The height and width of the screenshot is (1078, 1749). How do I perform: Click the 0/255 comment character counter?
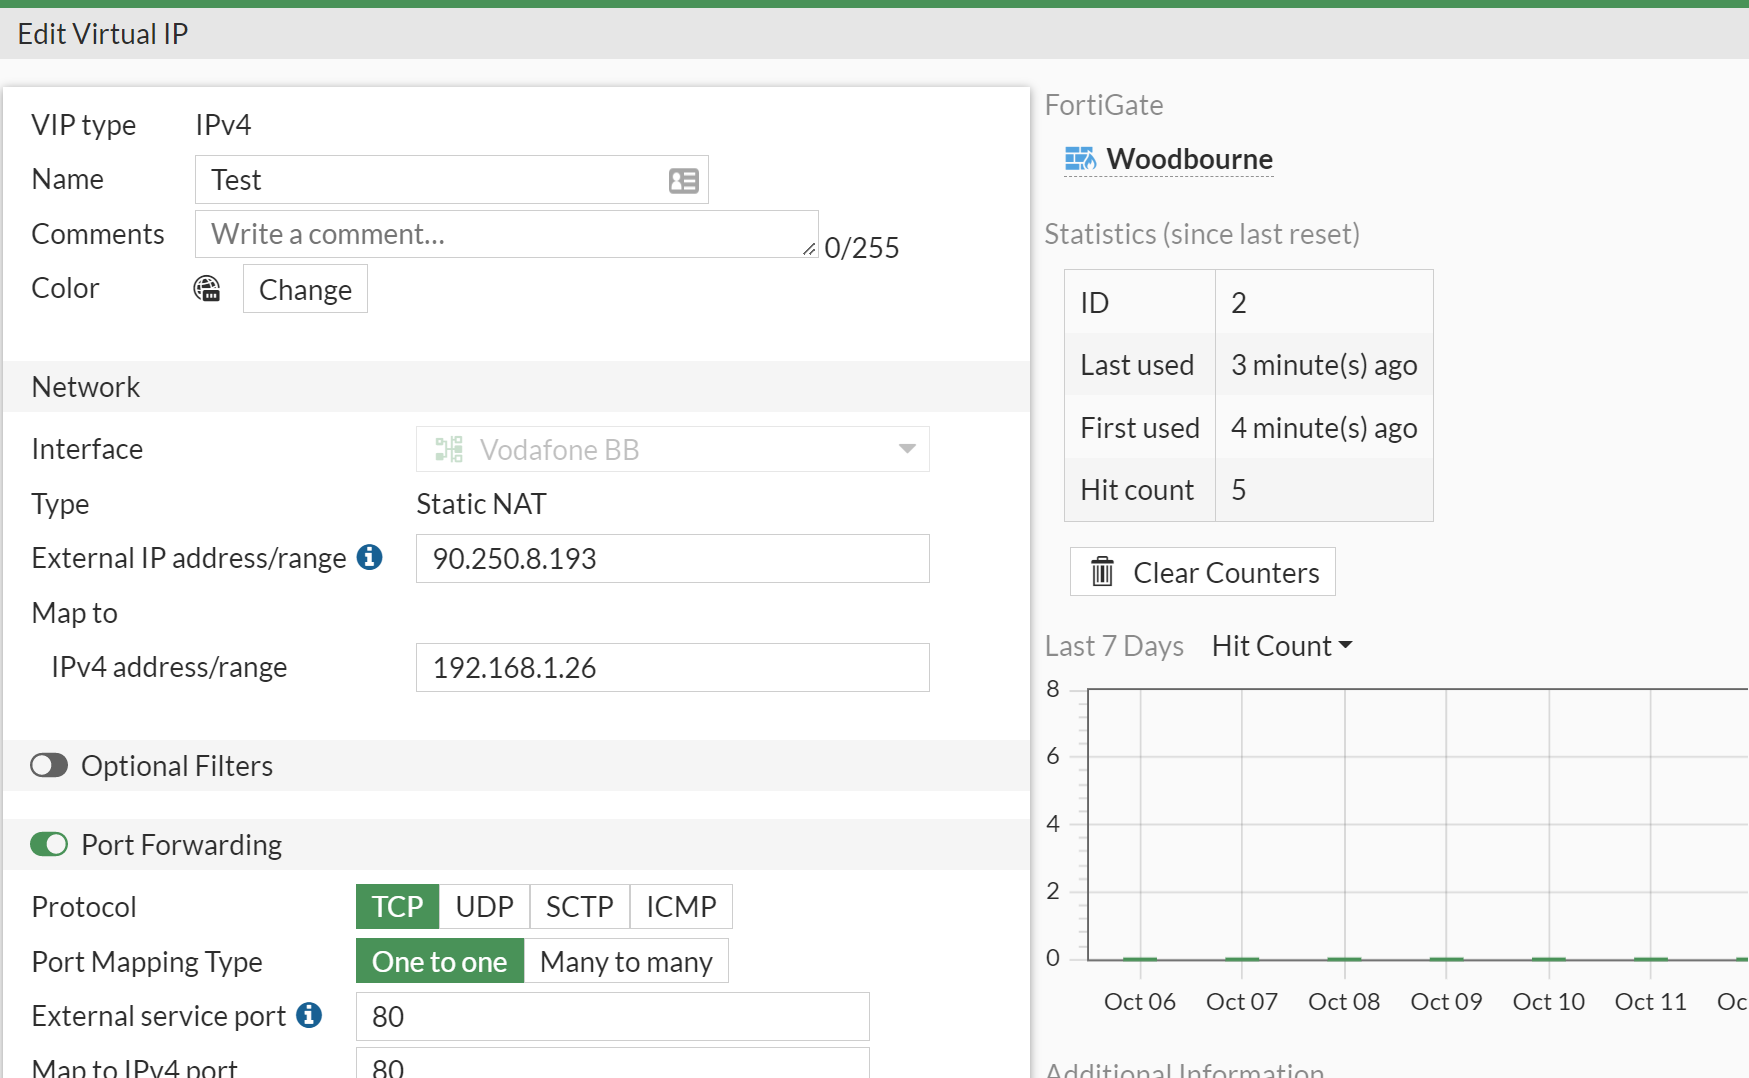(862, 248)
